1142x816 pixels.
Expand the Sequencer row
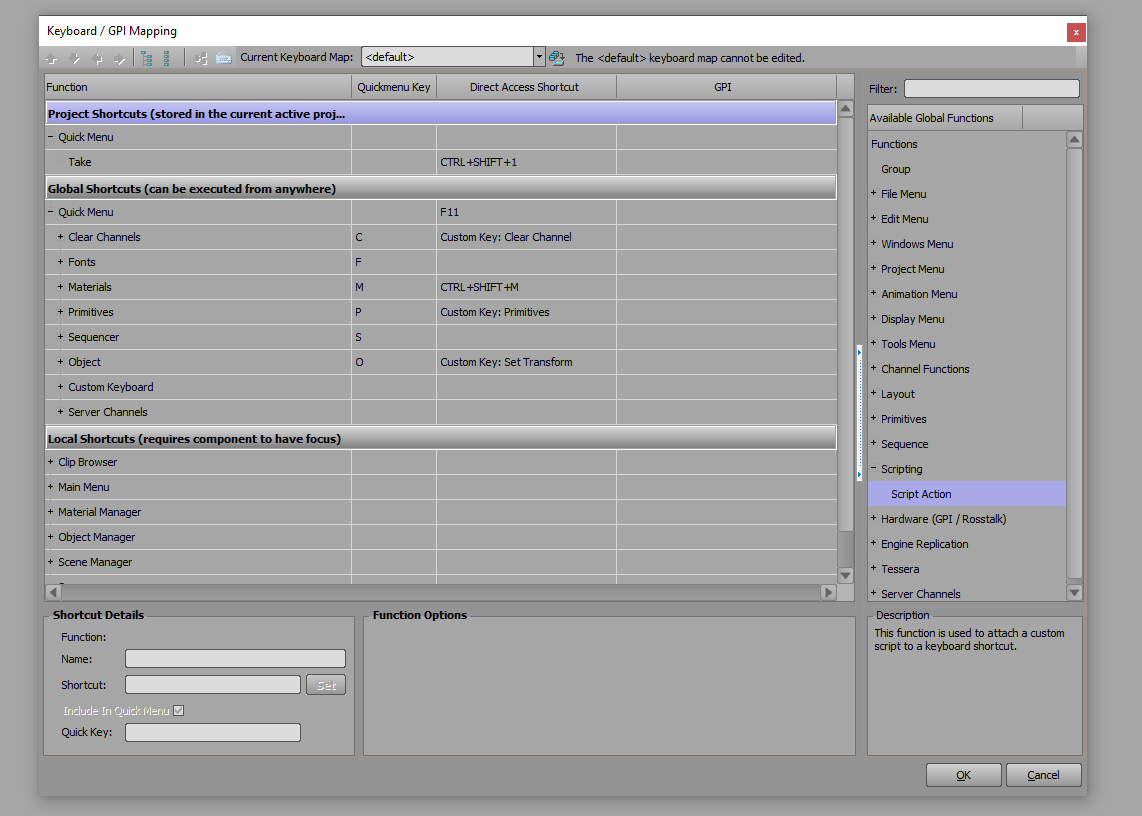click(x=60, y=337)
